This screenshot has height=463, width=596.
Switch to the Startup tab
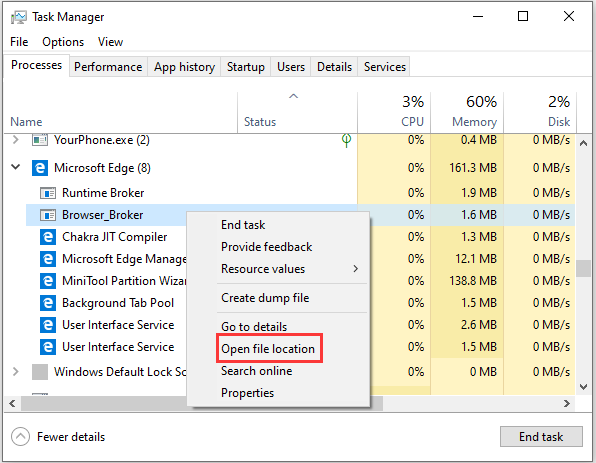246,67
